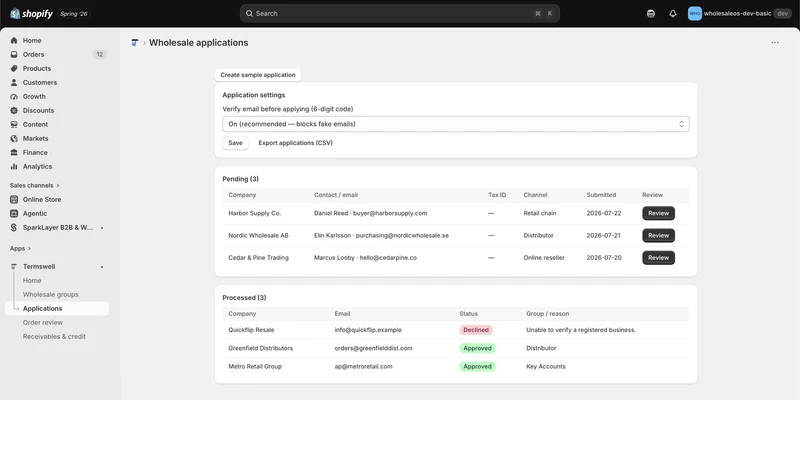Click the search magnifier icon
This screenshot has height=450, width=800.
tap(249, 14)
